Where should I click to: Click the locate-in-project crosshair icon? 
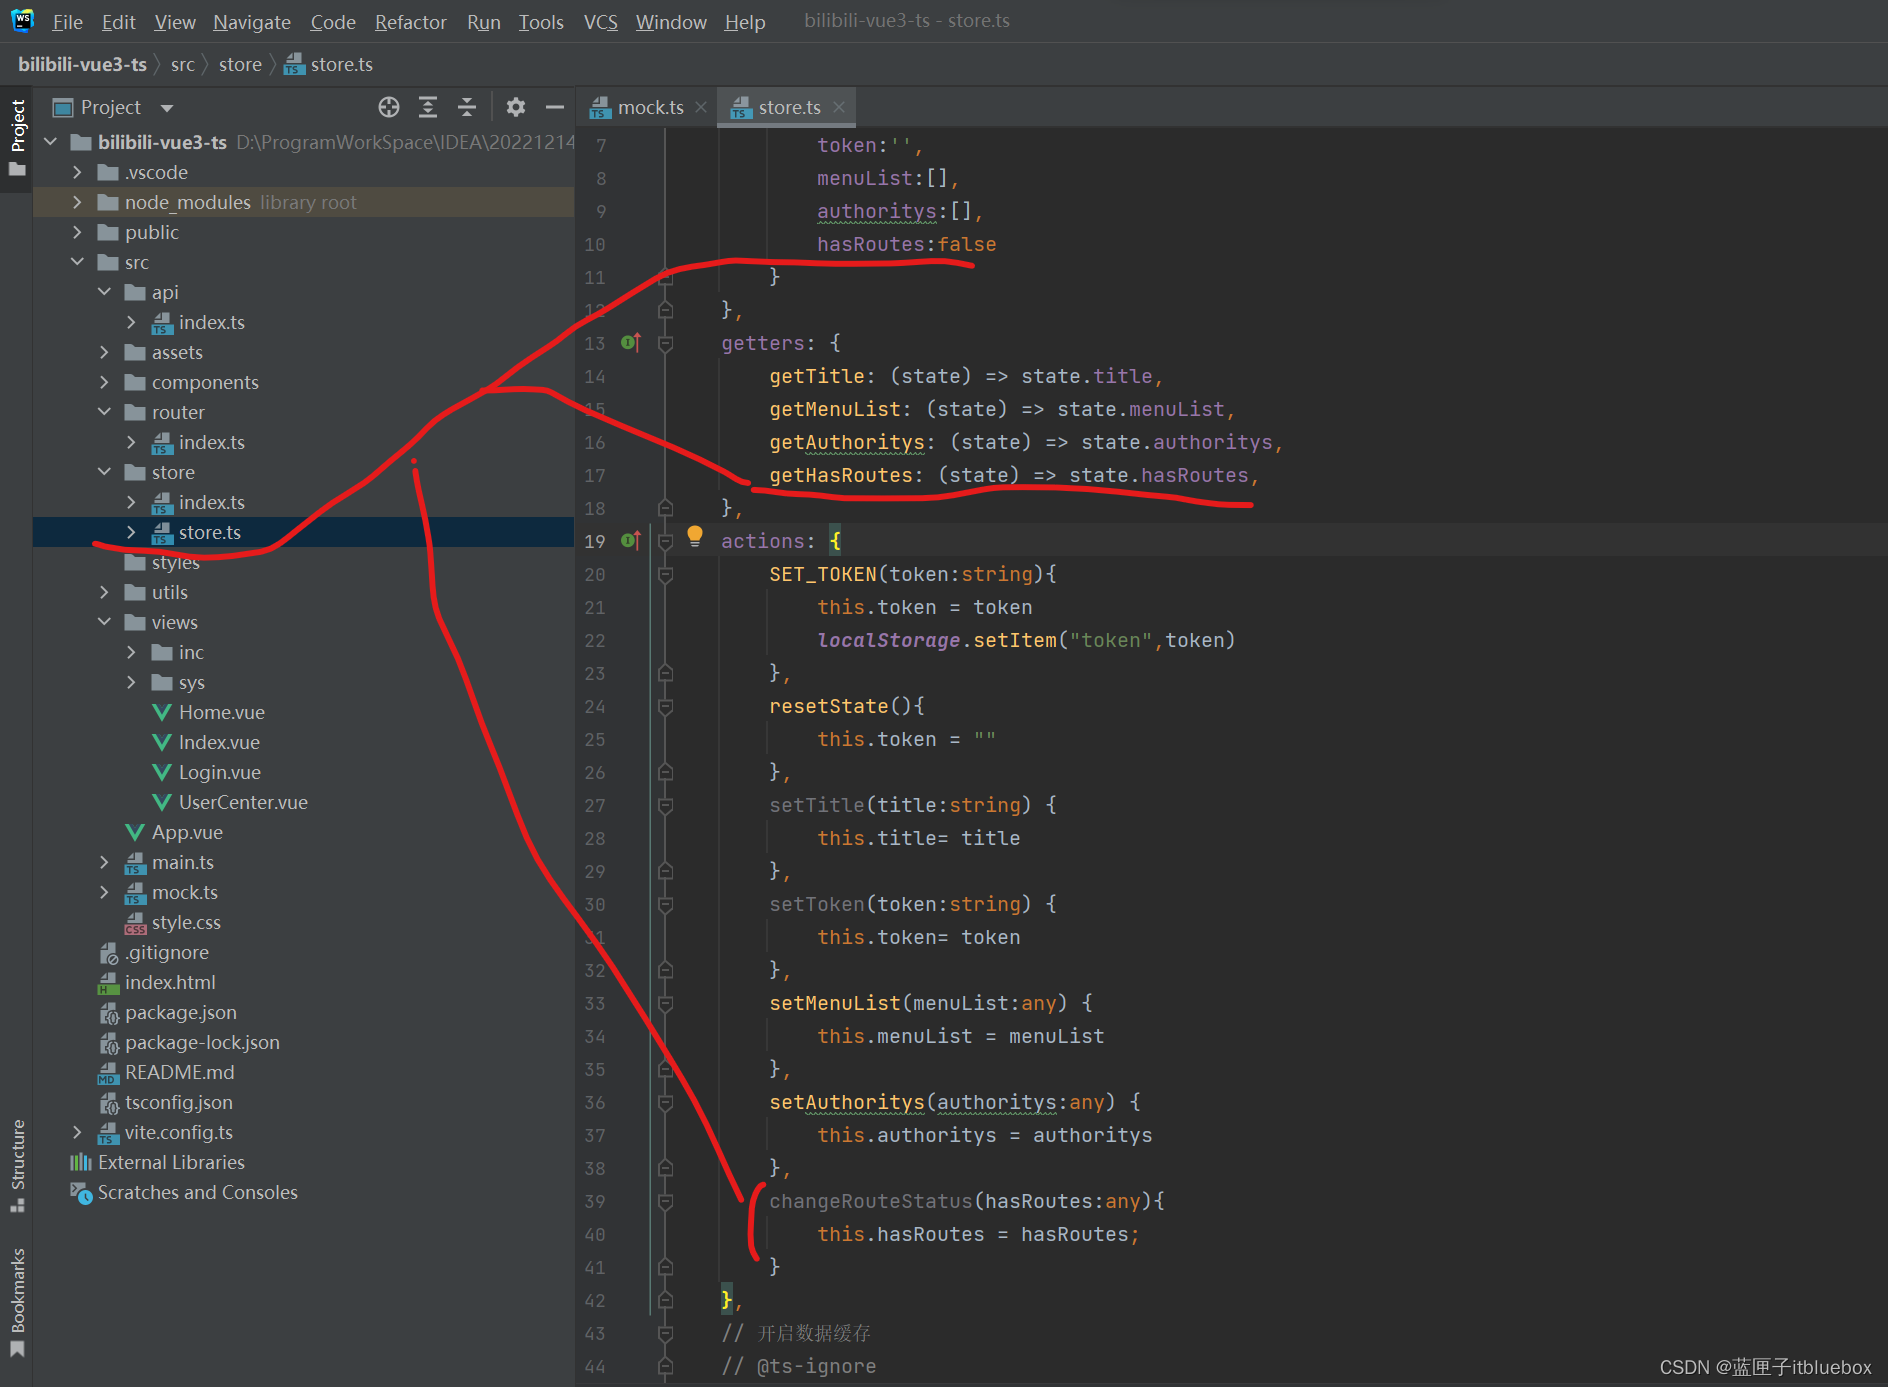(389, 107)
